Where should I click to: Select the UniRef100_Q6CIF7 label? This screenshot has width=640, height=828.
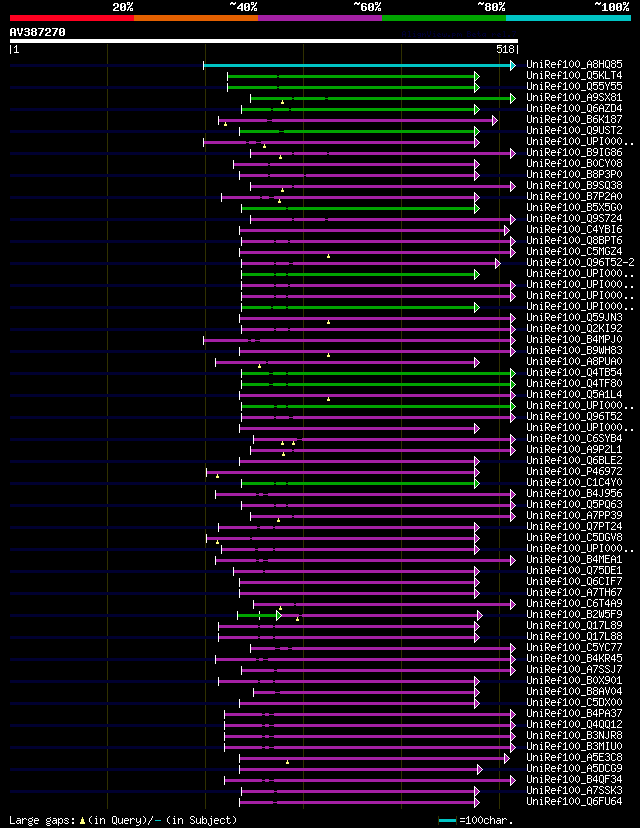click(575, 581)
